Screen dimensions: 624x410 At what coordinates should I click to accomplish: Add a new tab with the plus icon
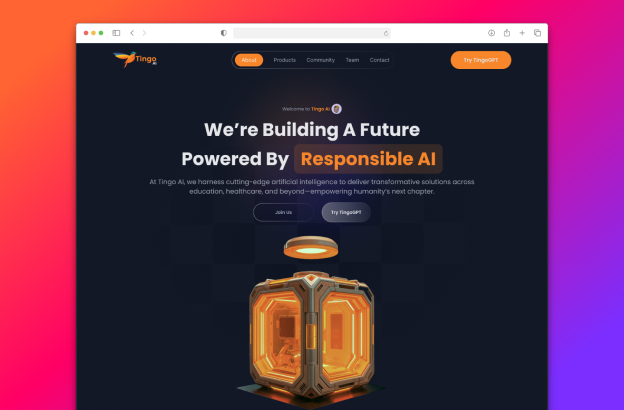pos(522,33)
